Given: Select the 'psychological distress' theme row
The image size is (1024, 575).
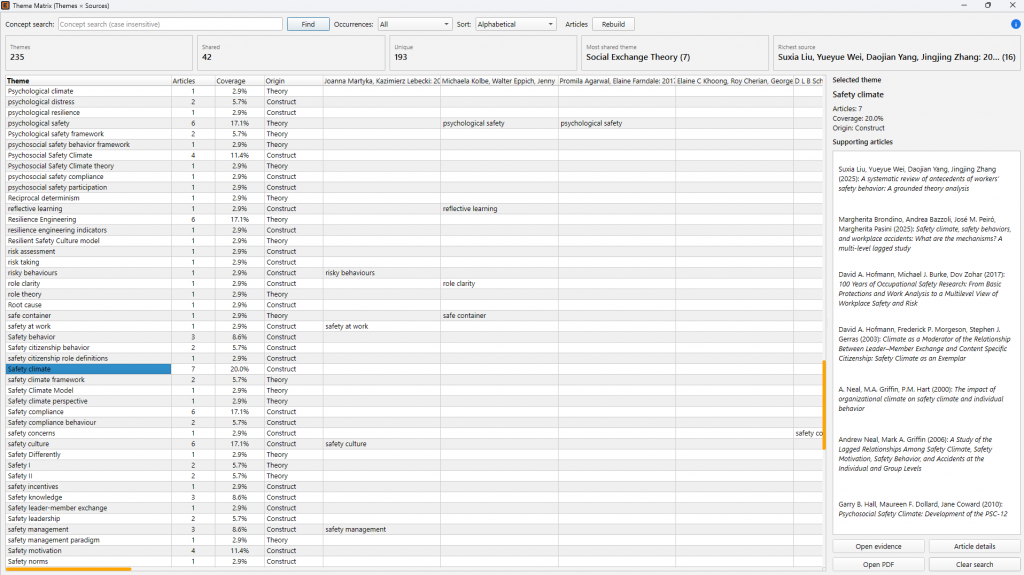Looking at the screenshot, I should click(88, 102).
